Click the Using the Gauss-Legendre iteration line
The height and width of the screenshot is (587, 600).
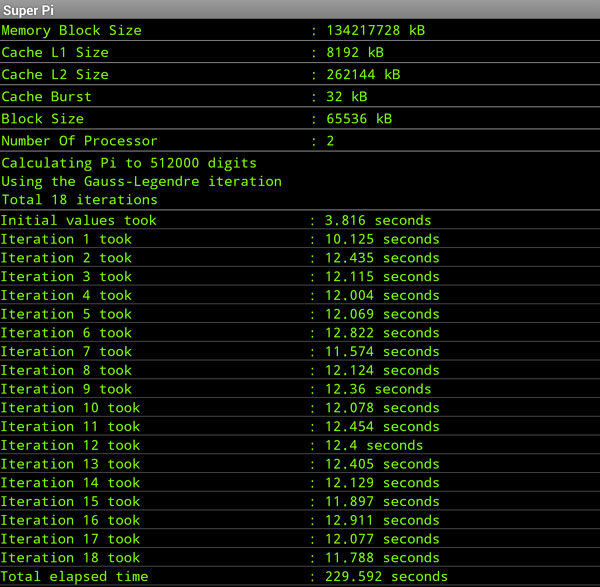pyautogui.click(x=141, y=181)
